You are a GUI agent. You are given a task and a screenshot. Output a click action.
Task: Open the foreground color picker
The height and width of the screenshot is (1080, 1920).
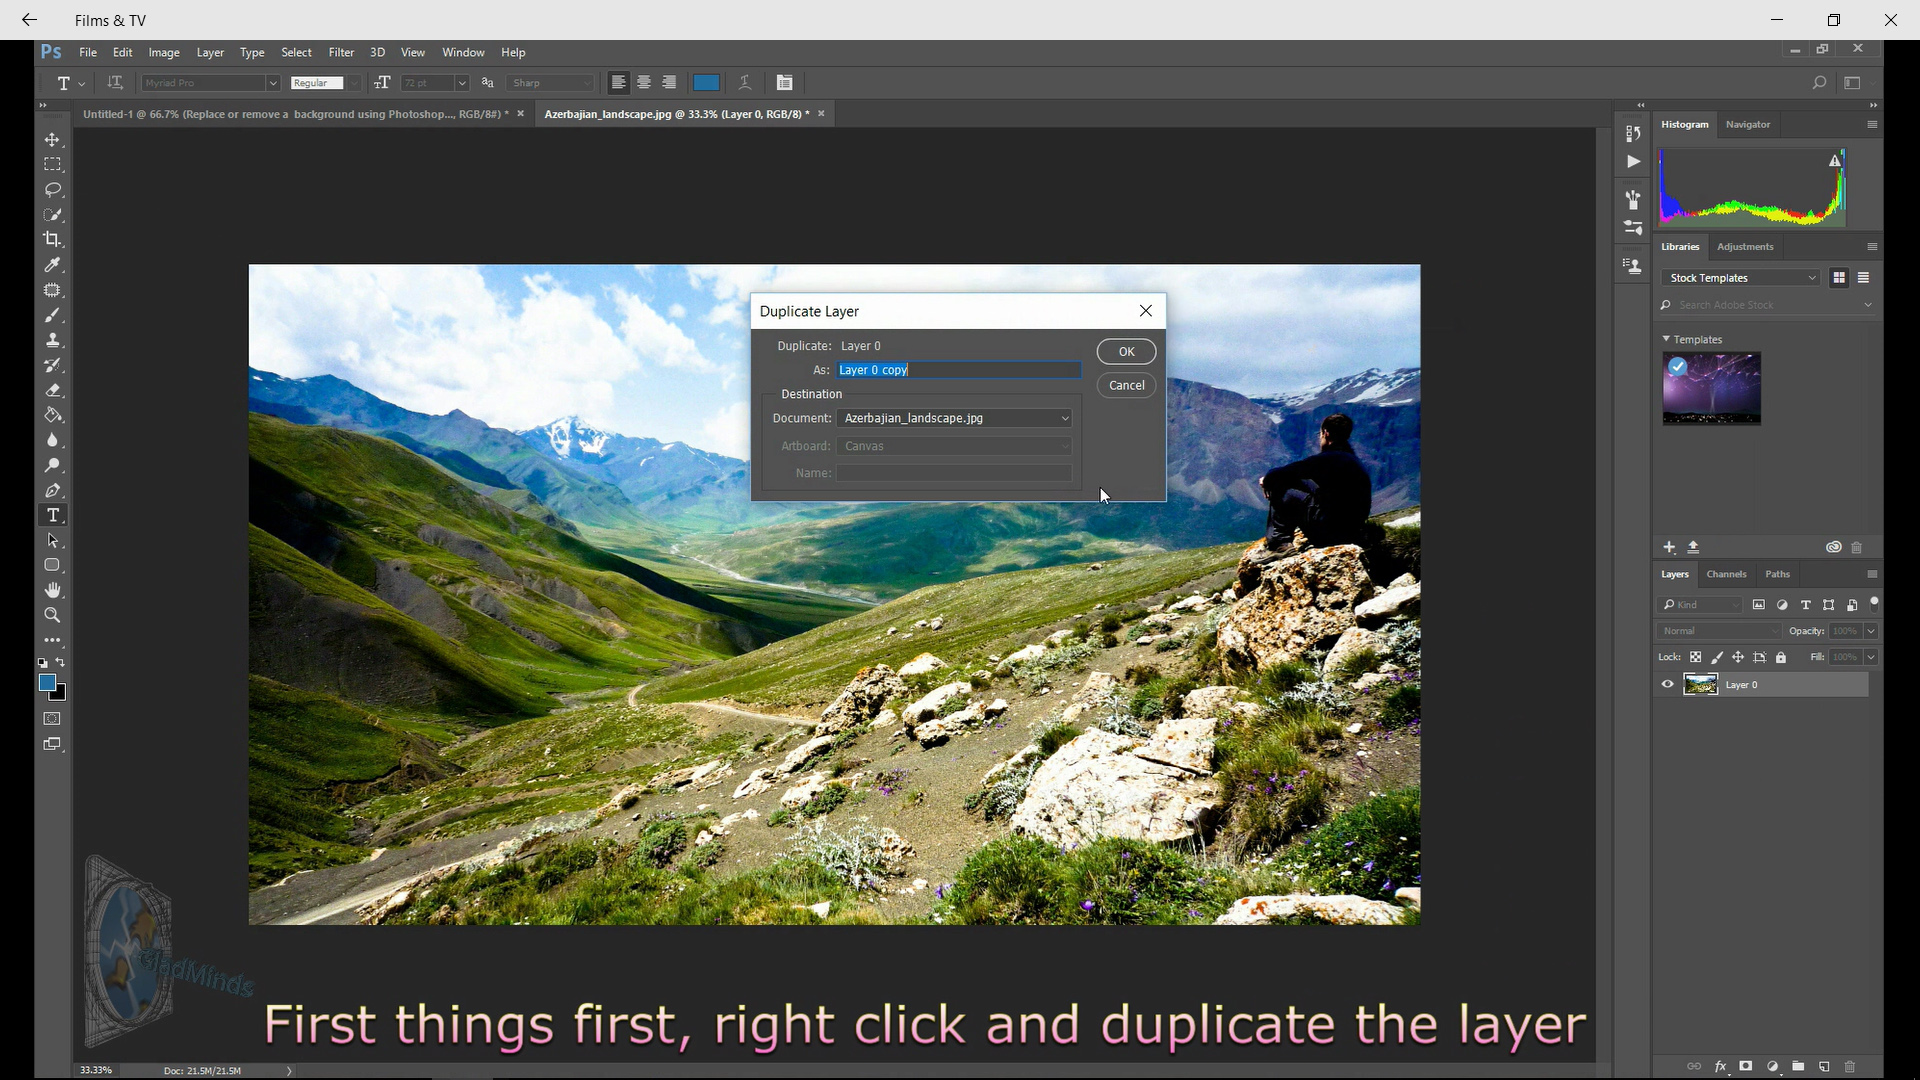click(x=49, y=683)
